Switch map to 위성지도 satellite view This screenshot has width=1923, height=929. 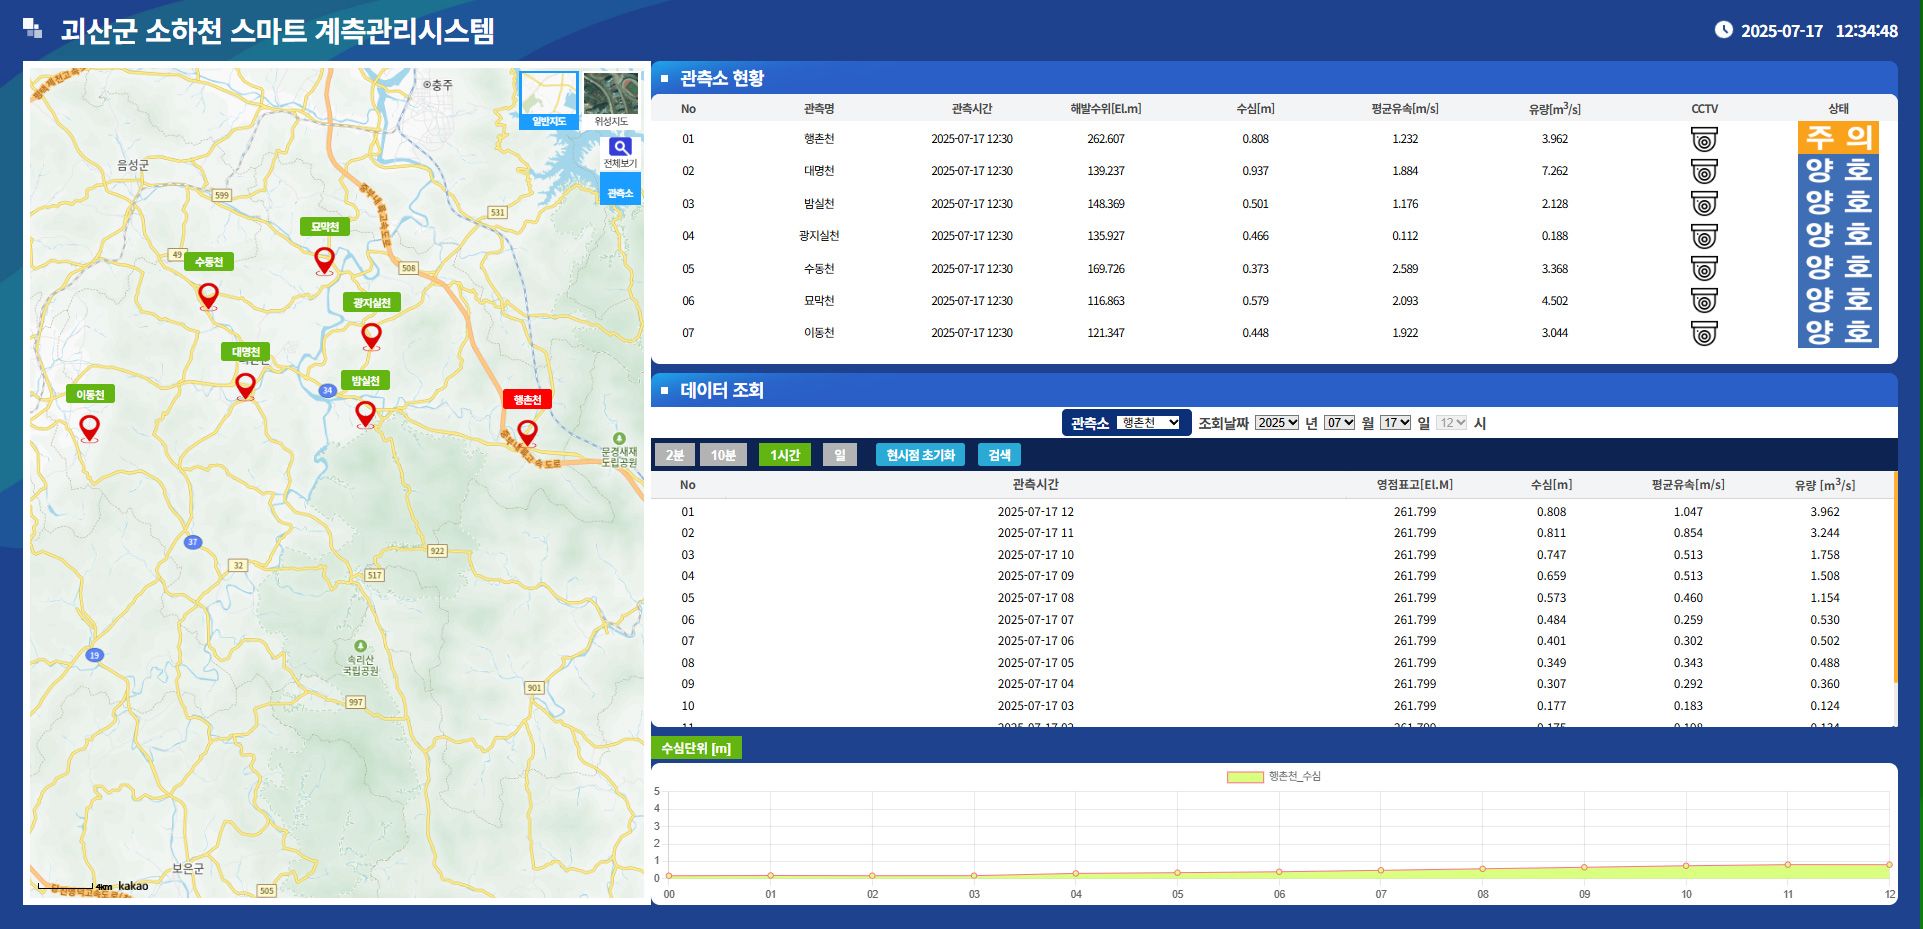tap(611, 100)
